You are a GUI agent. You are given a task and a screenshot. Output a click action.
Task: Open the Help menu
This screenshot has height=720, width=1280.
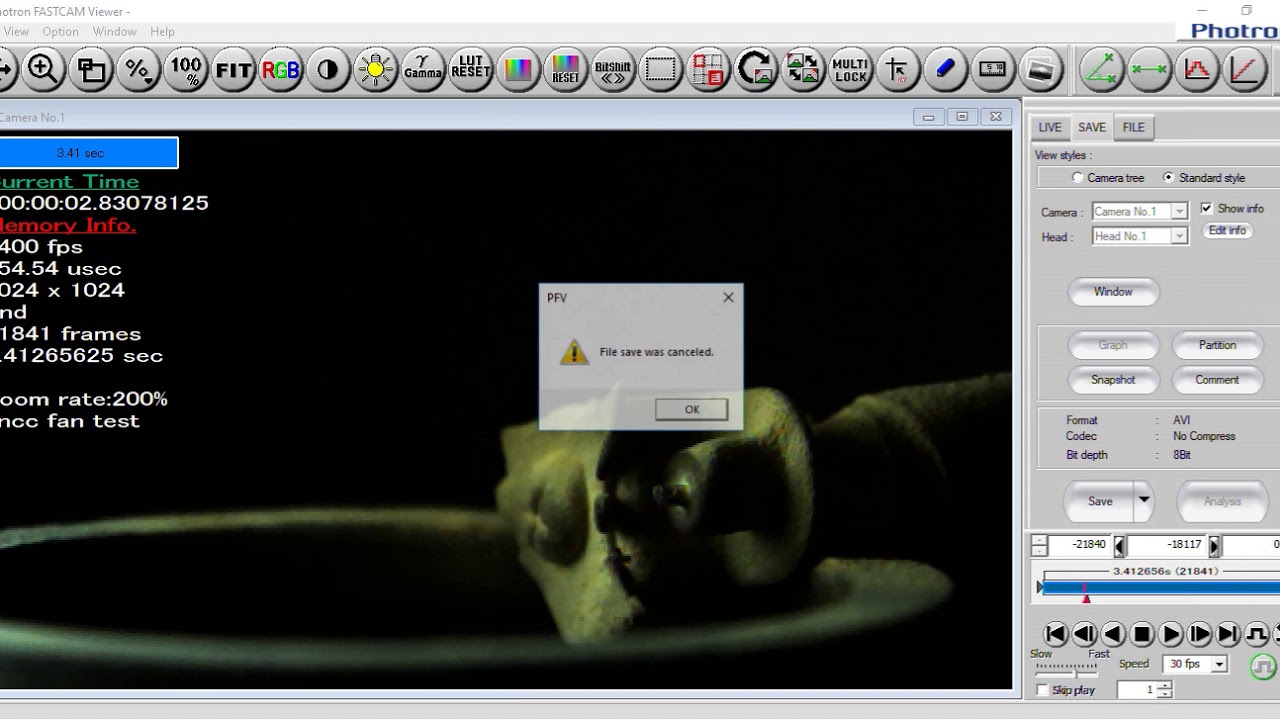click(162, 31)
